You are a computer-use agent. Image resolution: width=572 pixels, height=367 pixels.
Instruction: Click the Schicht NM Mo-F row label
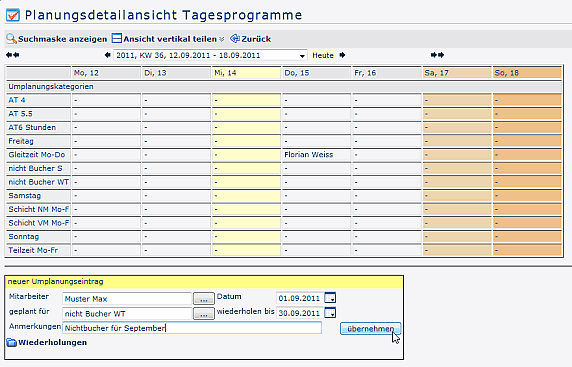point(38,209)
